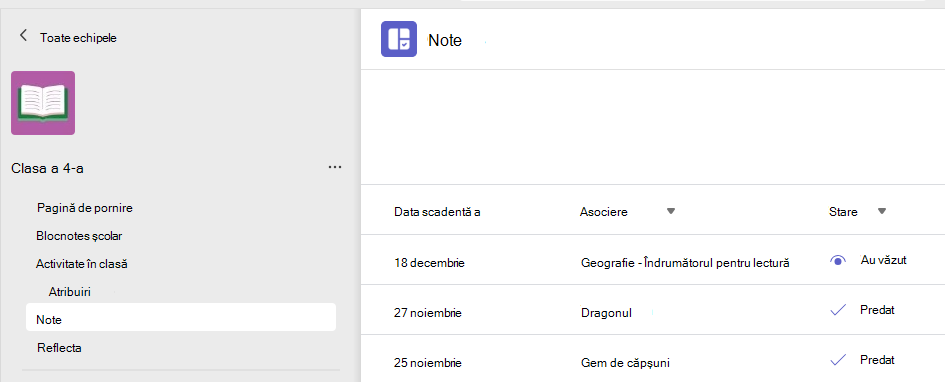This screenshot has width=945, height=382.
Task: Go back via Toate echipele link
Action: (x=78, y=38)
